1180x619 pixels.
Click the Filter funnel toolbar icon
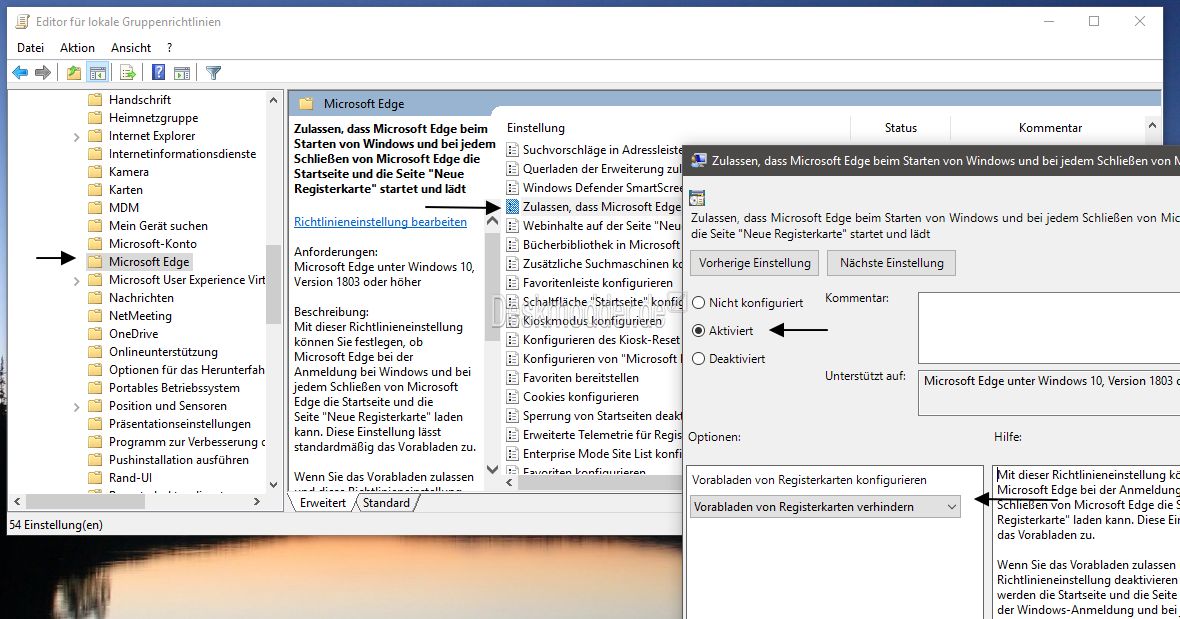[214, 72]
